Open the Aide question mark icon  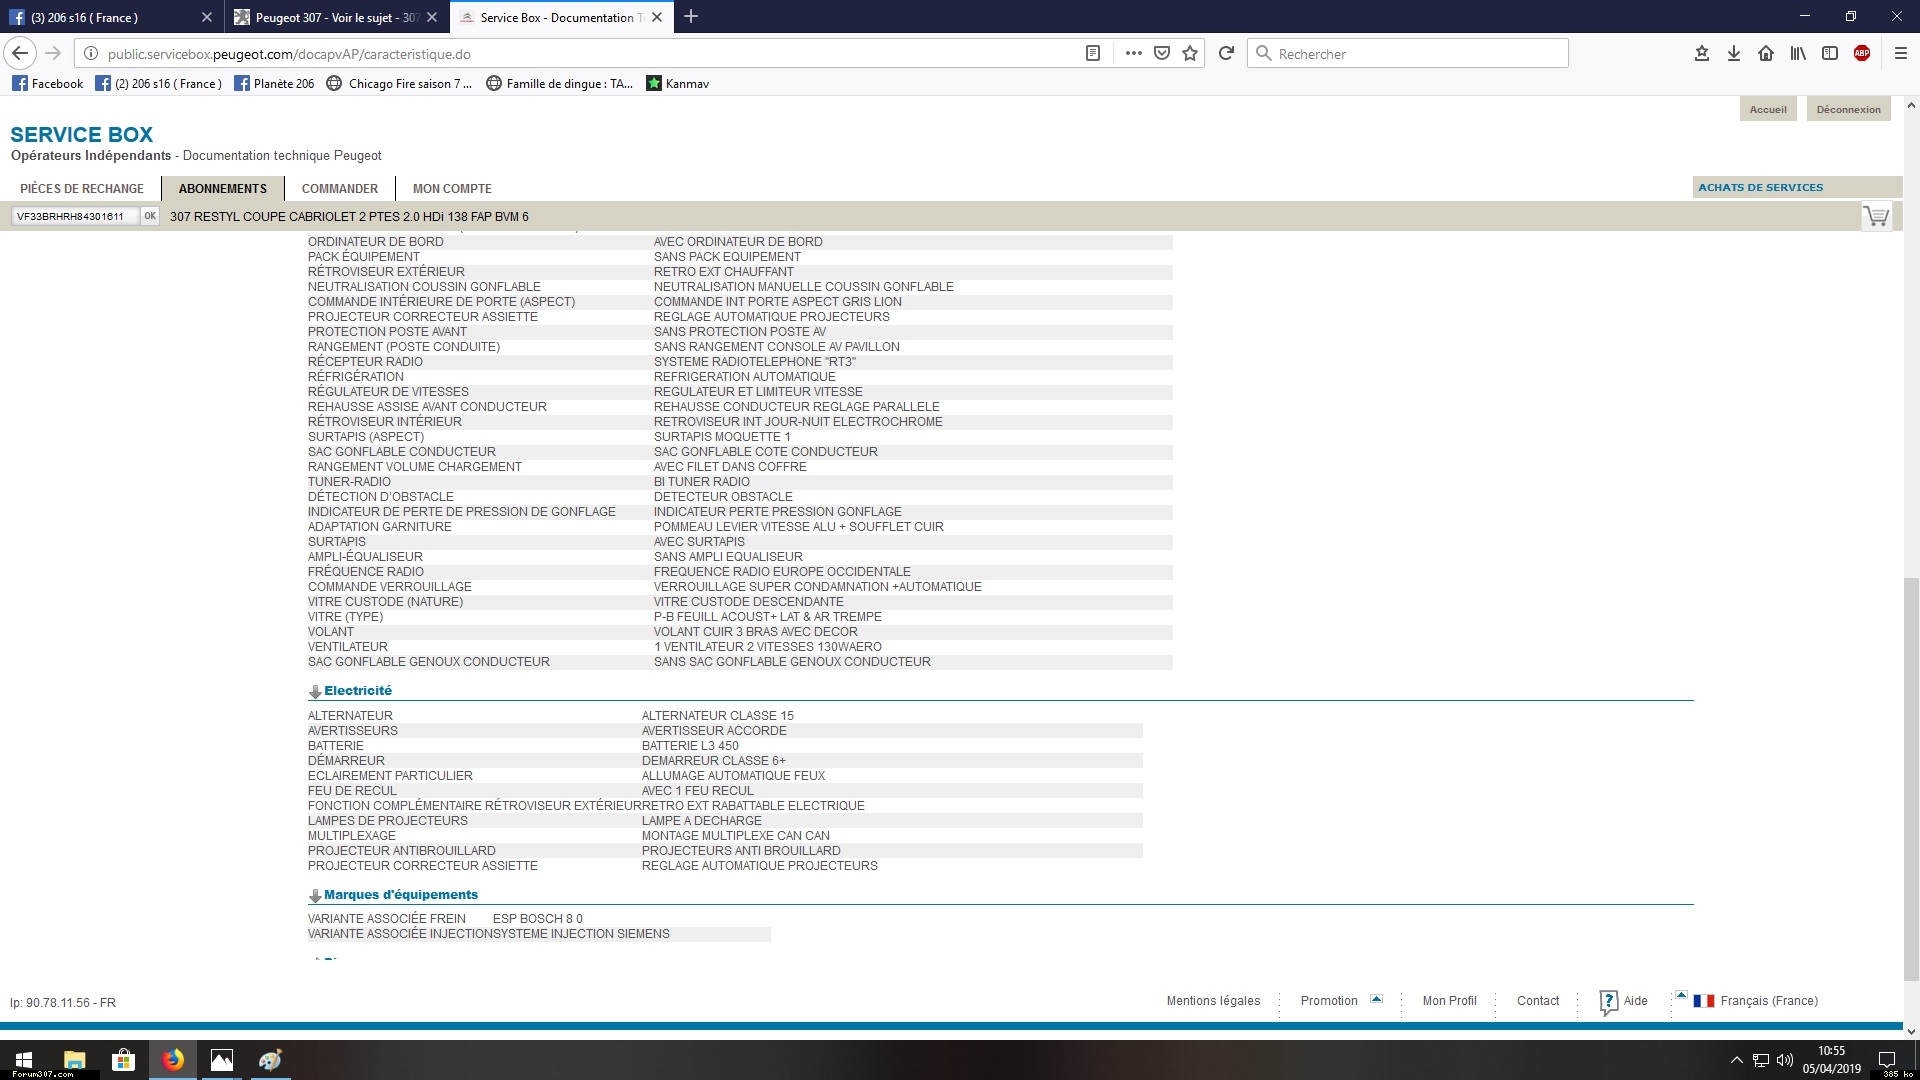coord(1608,1001)
